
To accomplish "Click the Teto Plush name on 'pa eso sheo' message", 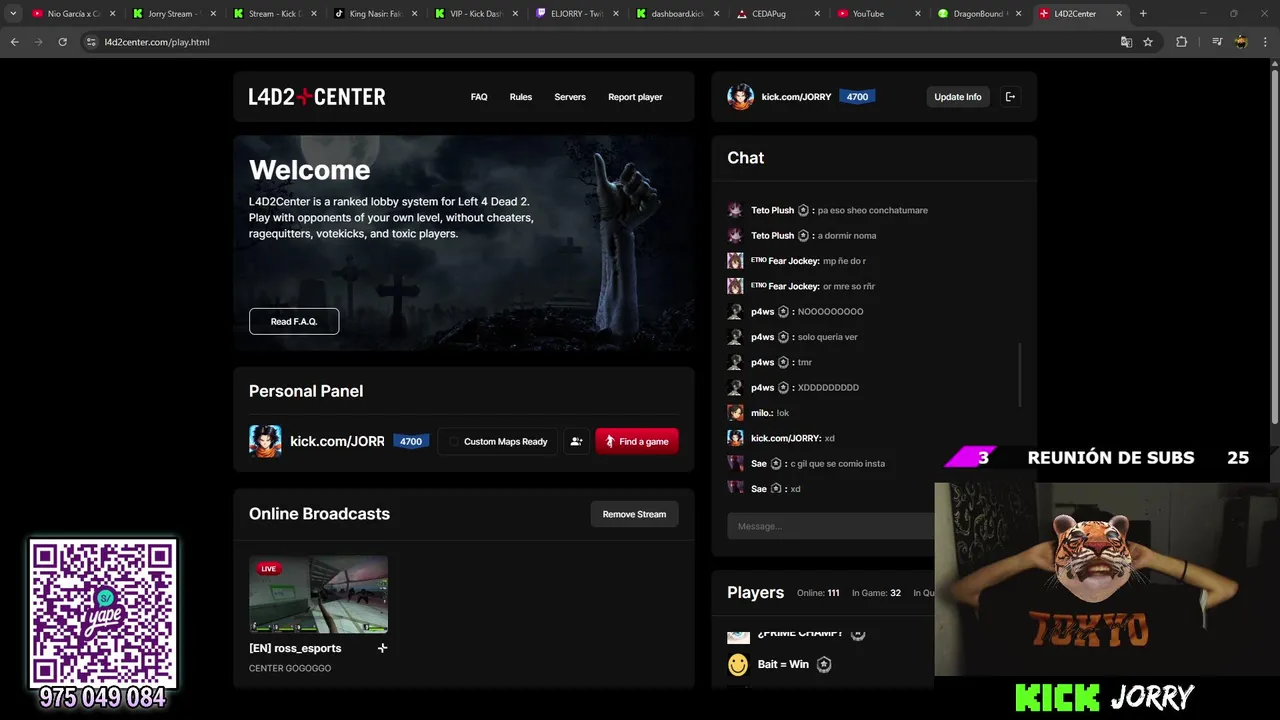I will pos(772,211).
